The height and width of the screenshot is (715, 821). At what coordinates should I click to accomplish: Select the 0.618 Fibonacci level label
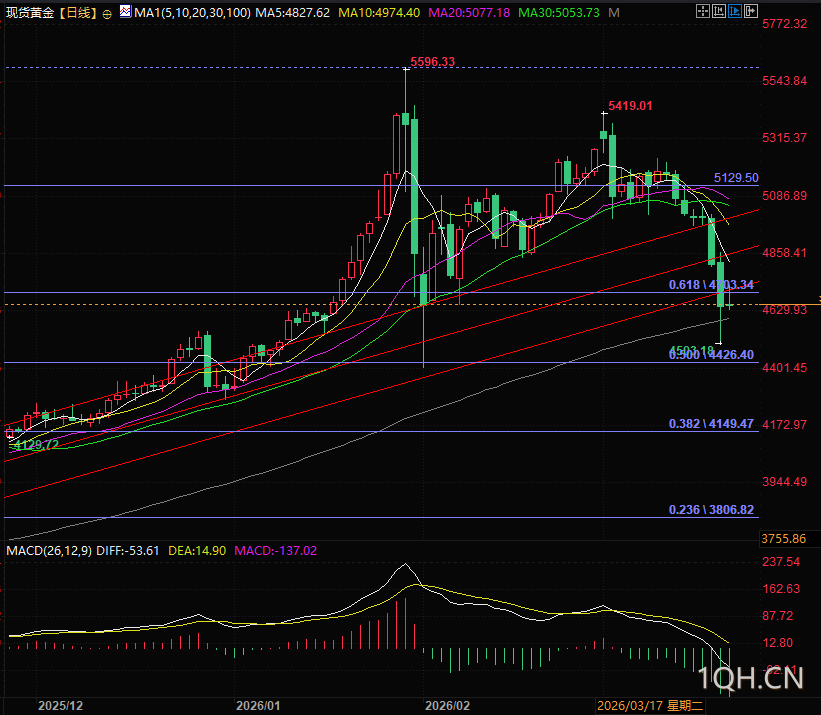click(x=711, y=285)
